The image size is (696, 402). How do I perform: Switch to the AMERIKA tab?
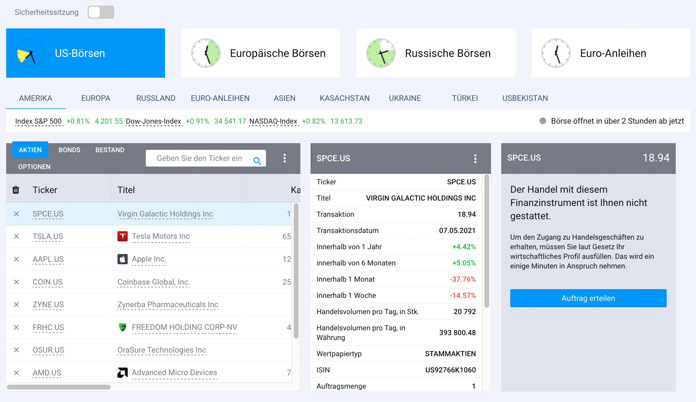point(36,98)
